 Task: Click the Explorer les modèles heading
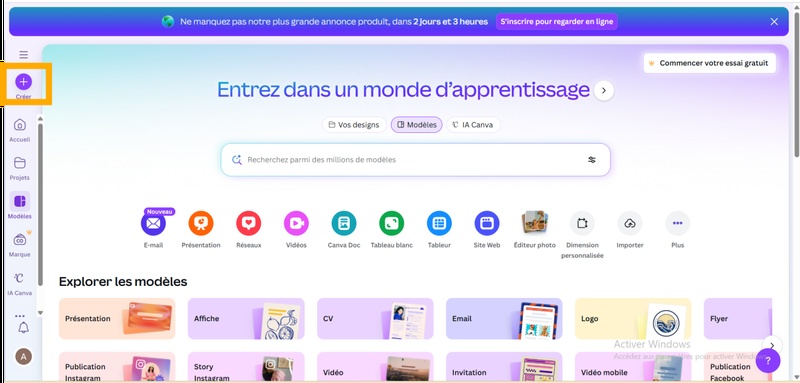coord(123,282)
